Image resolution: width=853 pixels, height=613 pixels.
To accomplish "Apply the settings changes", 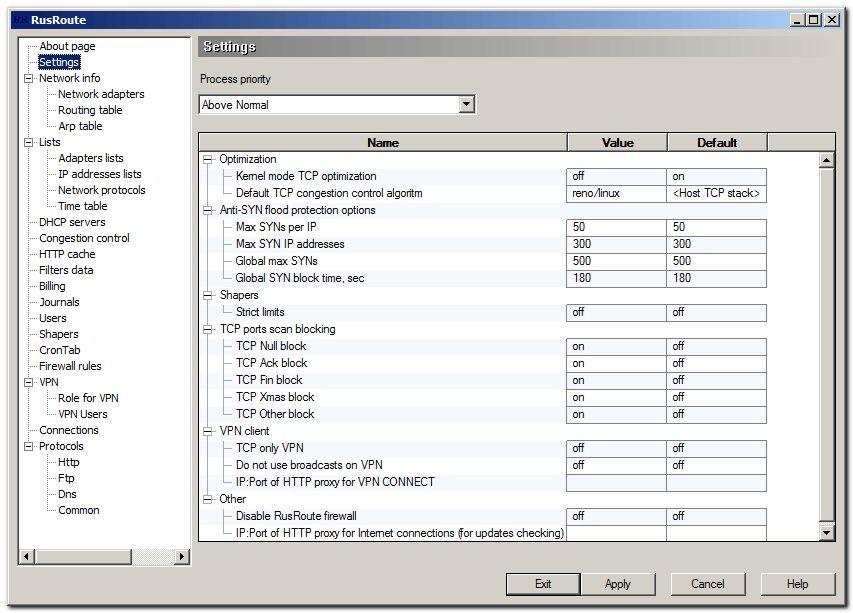I will click(617, 584).
